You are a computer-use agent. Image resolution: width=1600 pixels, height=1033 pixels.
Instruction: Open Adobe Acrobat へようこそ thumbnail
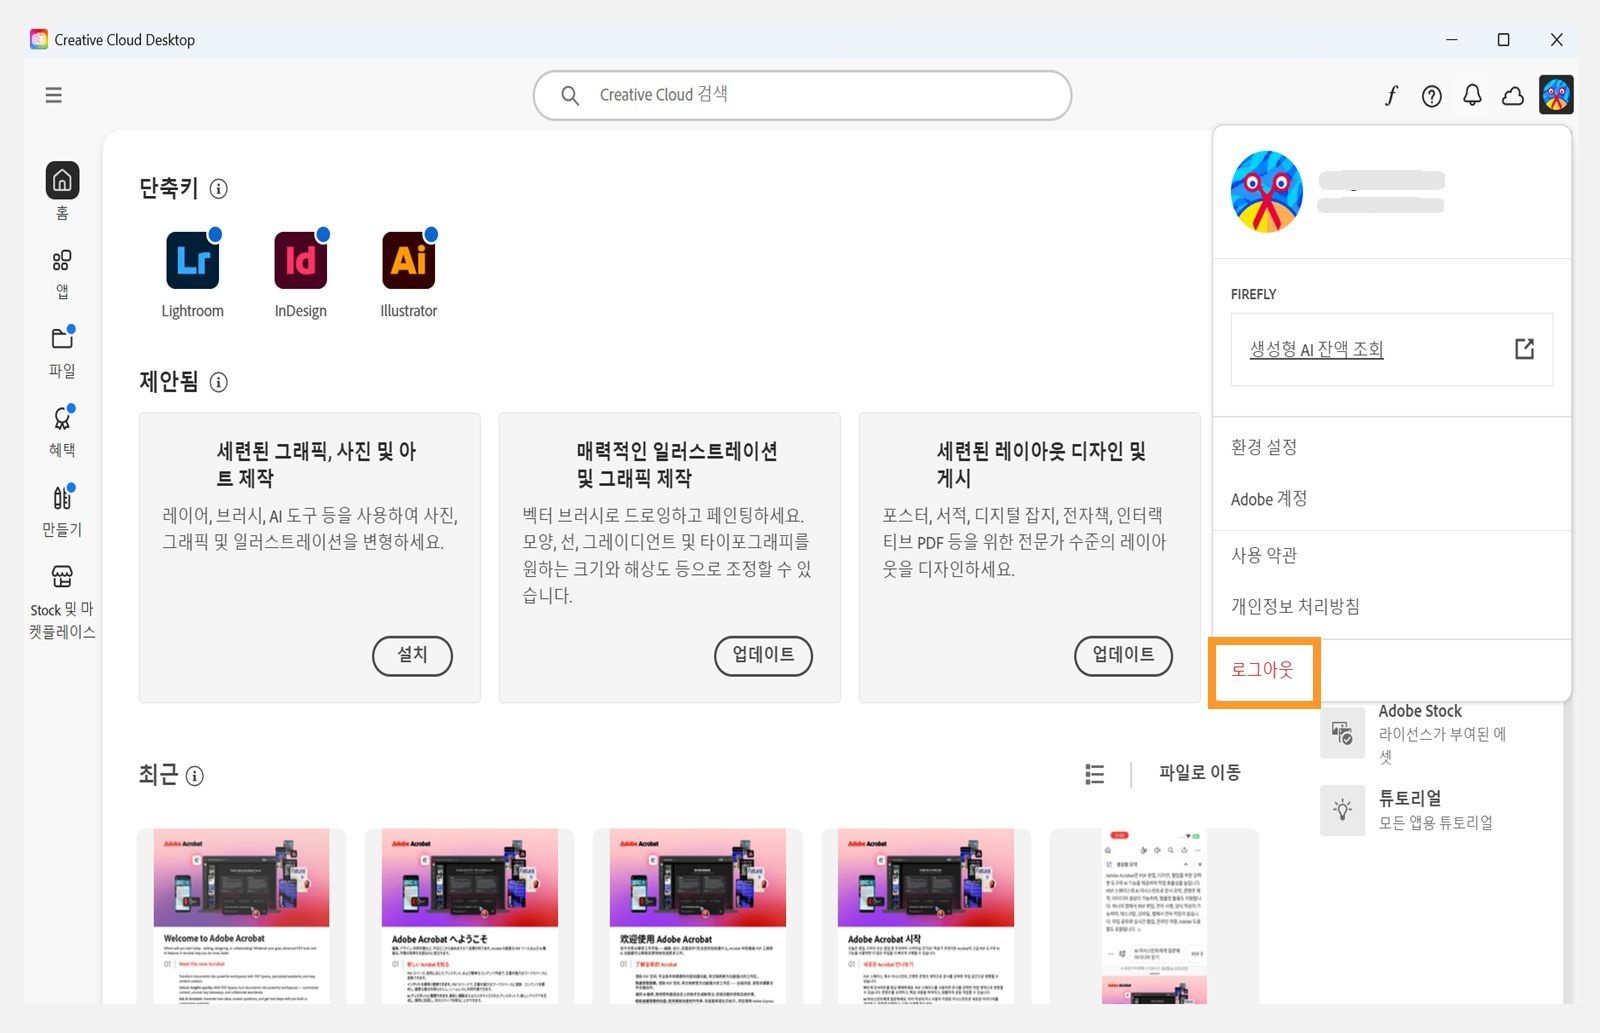pos(469,916)
